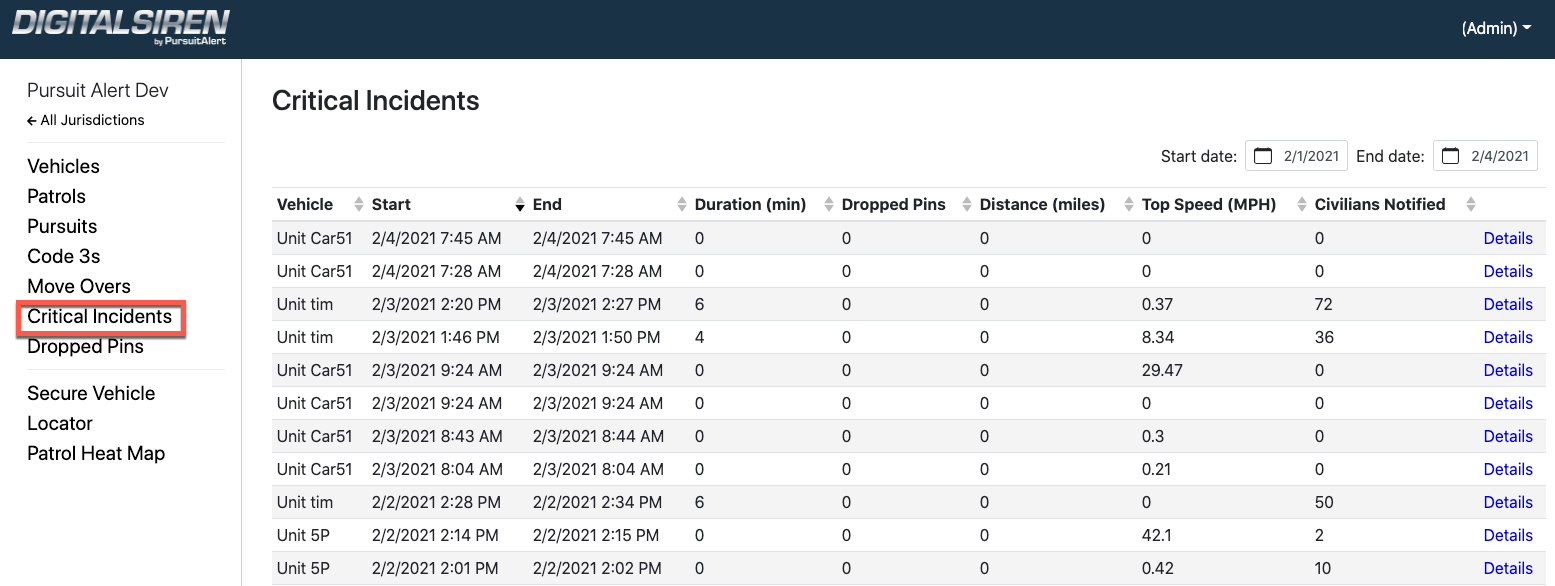
Task: Sort by Start column arrow
Action: [520, 204]
